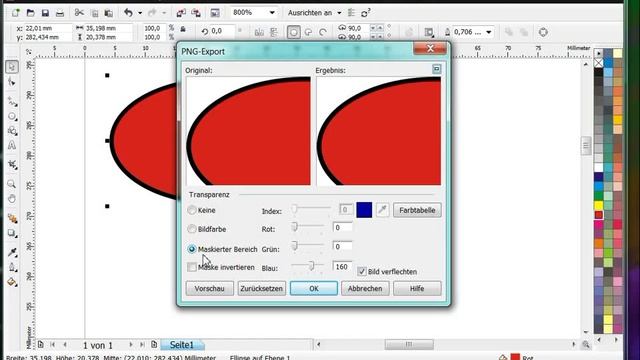Click the Grün slider handle
Screen dimensions: 640x360
pyautogui.click(x=294, y=245)
